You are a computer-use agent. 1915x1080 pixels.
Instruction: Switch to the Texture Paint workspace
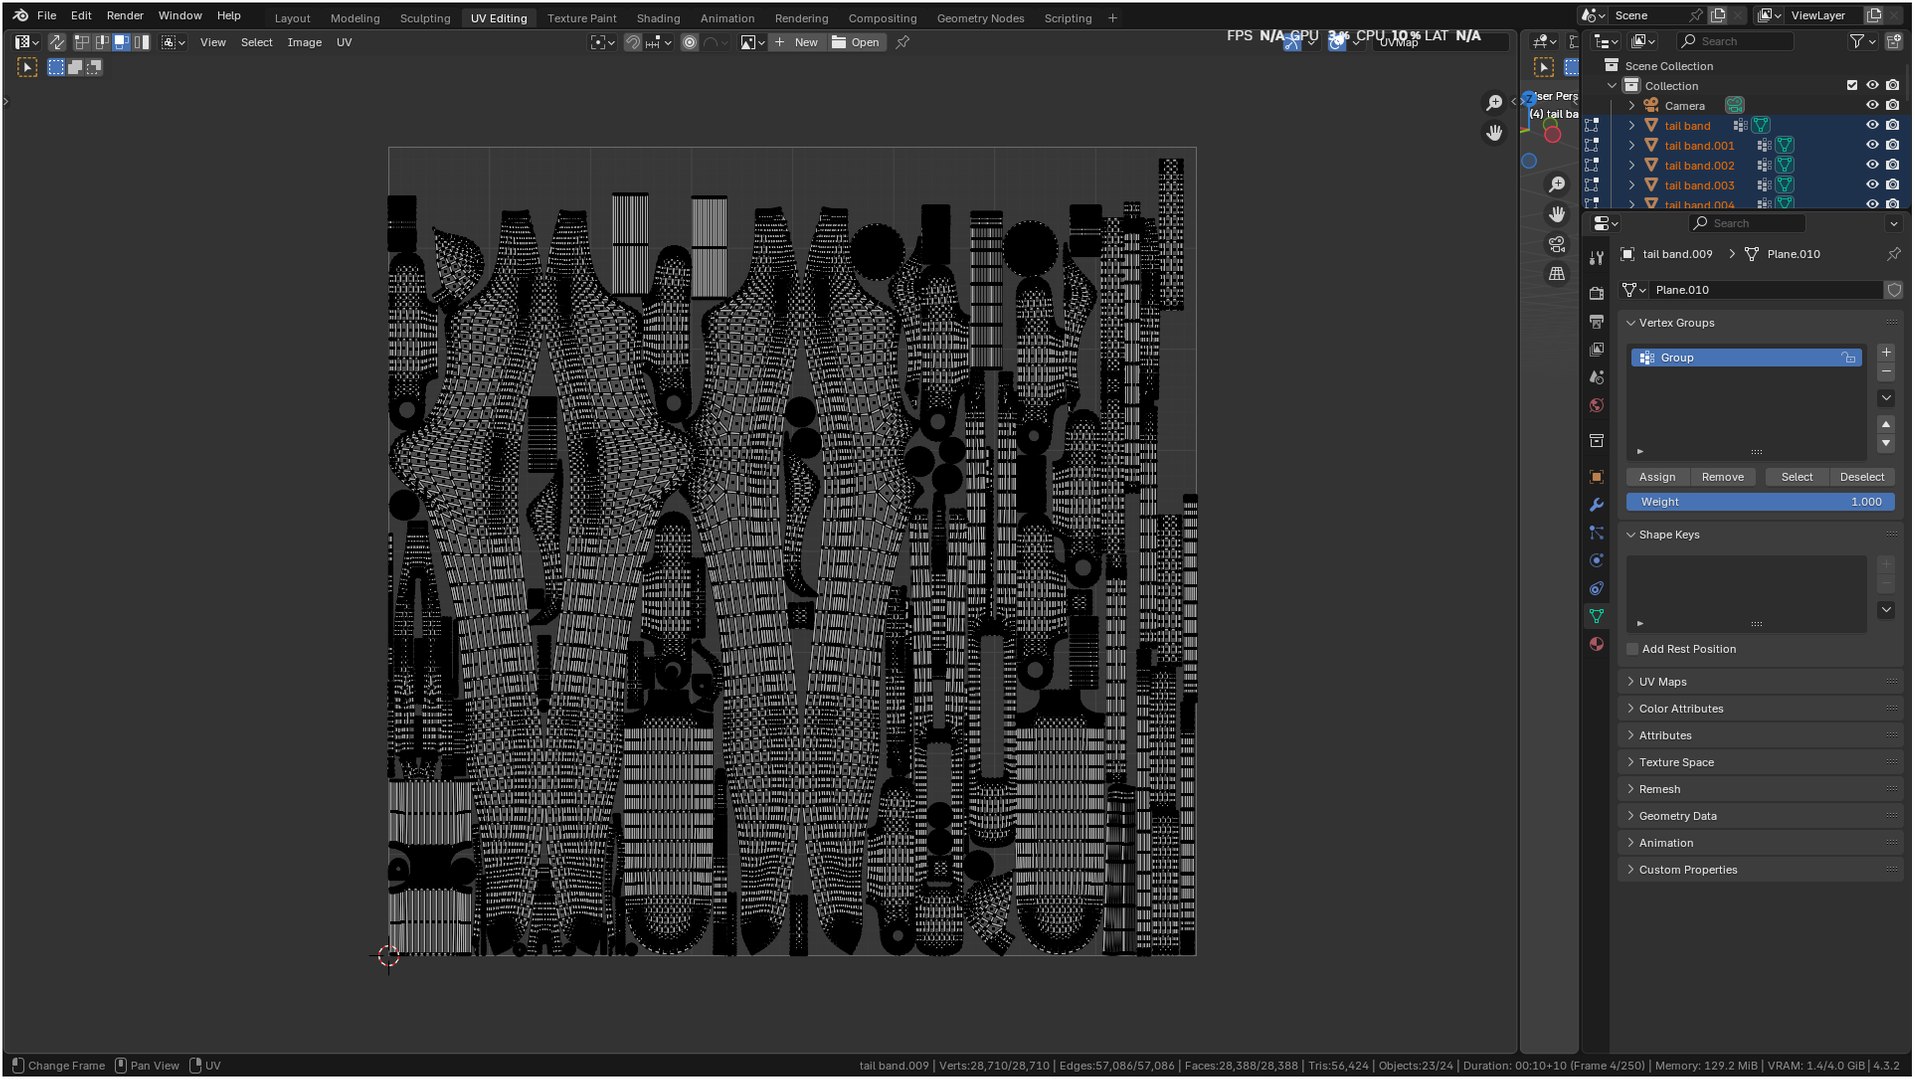(581, 18)
